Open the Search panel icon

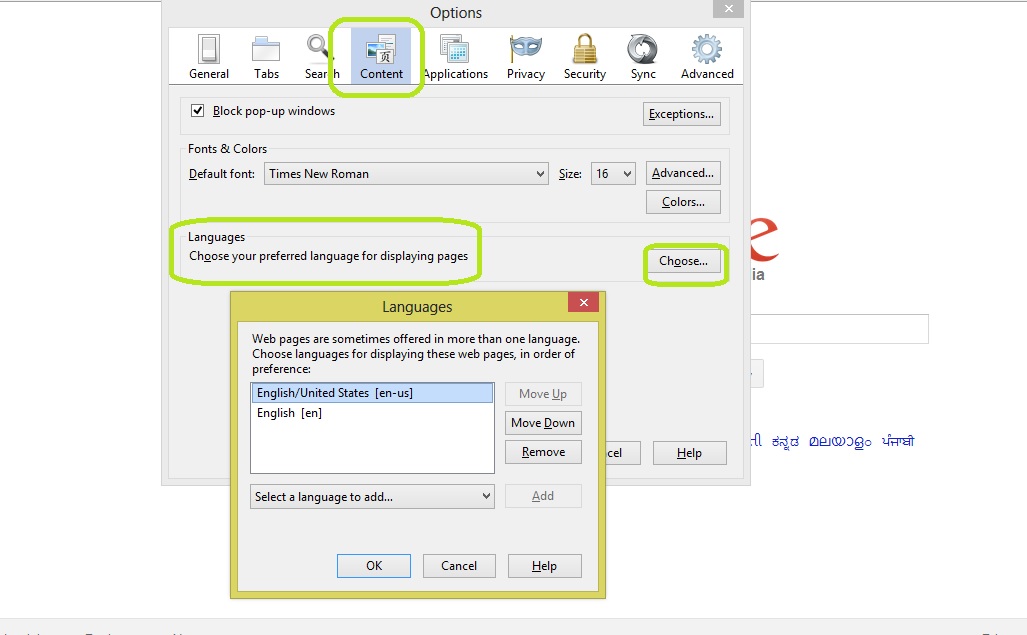coord(320,55)
